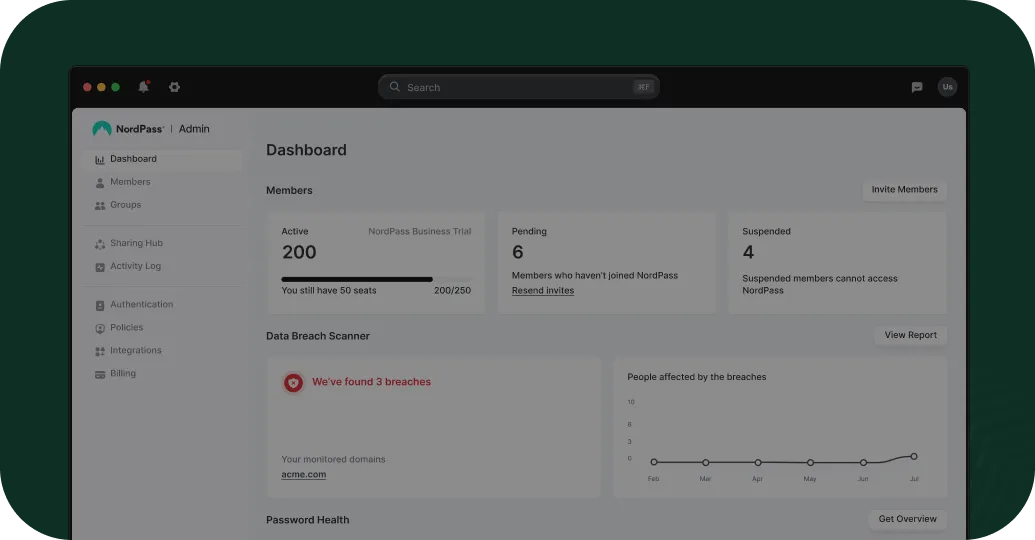Click the "200/250" seats value
1035x540 pixels.
coord(452,290)
